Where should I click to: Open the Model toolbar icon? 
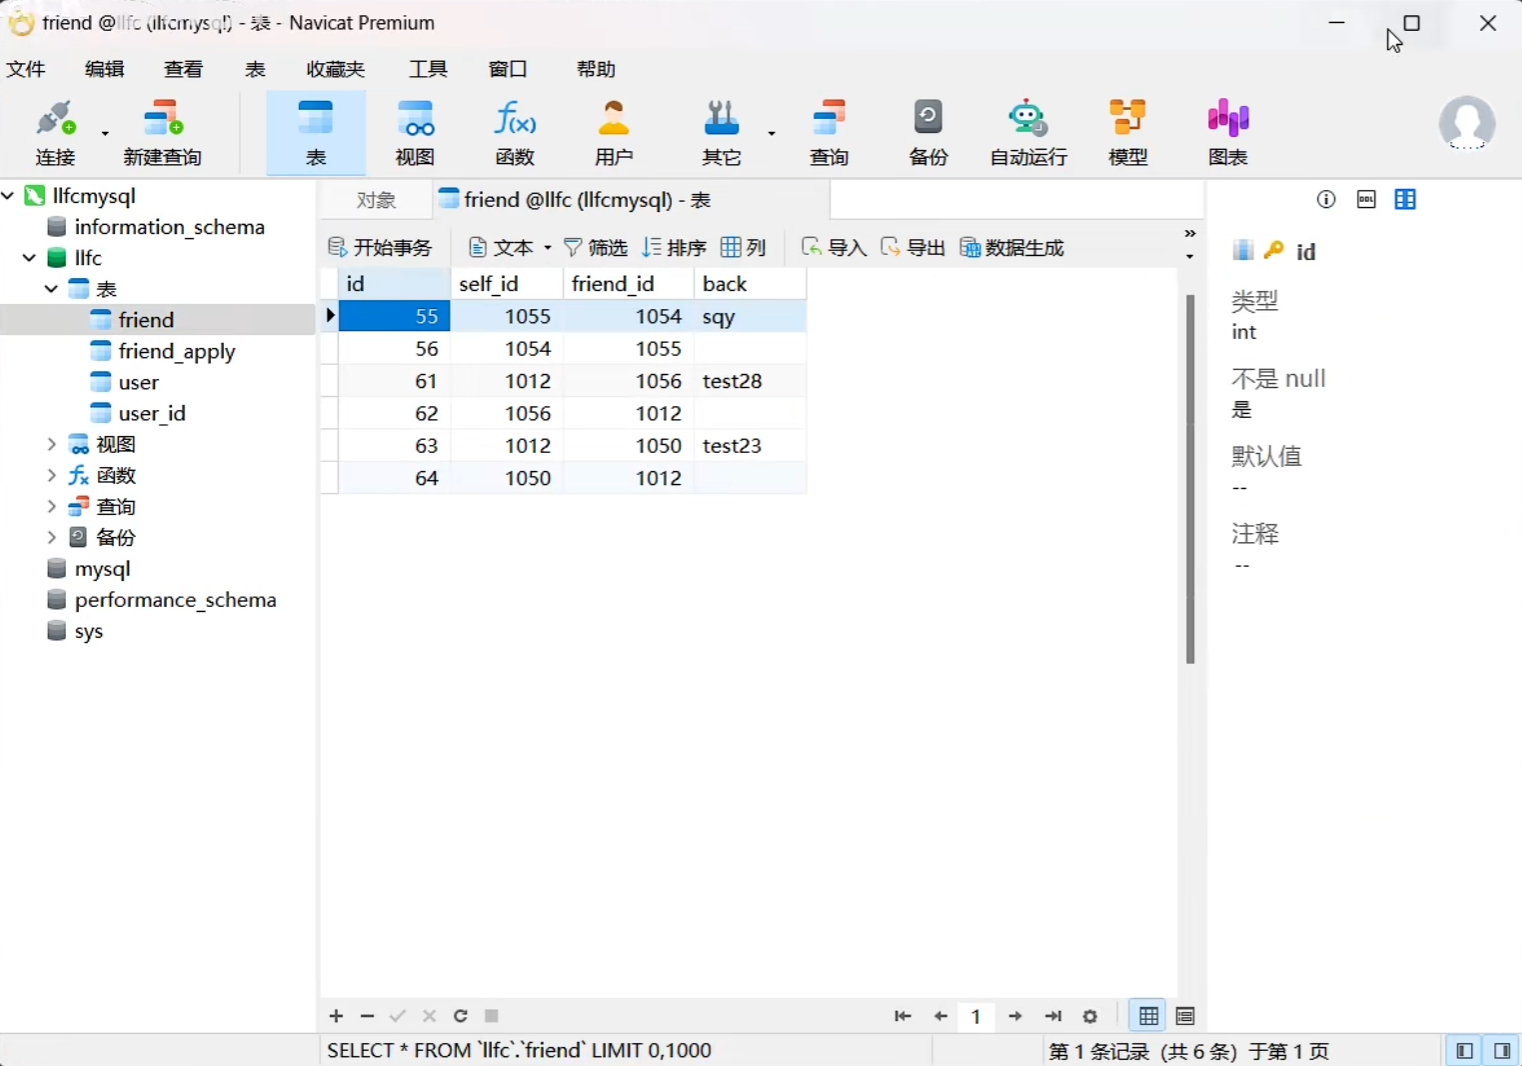click(1128, 132)
